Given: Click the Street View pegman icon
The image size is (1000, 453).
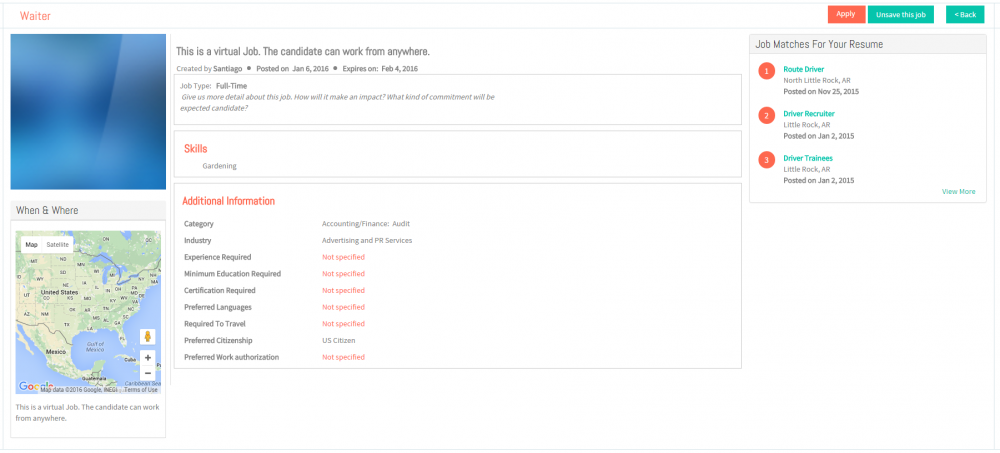Looking at the screenshot, I should (147, 337).
